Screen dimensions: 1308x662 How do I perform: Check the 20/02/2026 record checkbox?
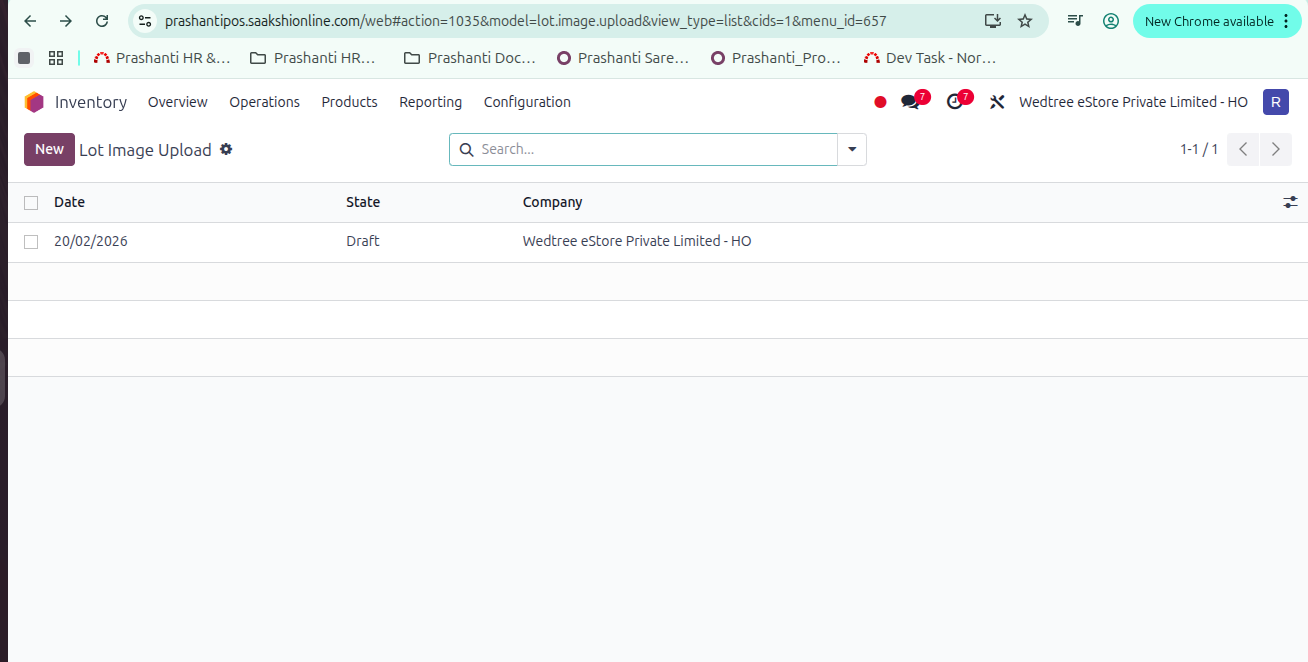(31, 242)
